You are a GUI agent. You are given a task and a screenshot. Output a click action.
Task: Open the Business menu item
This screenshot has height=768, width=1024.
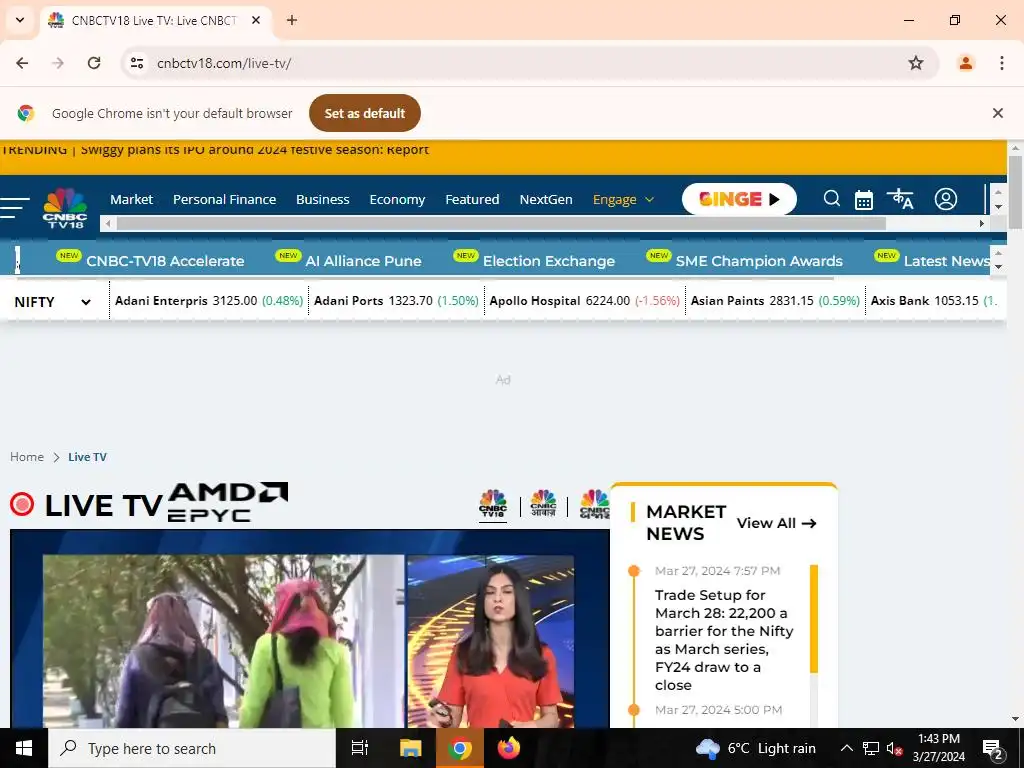coord(323,199)
